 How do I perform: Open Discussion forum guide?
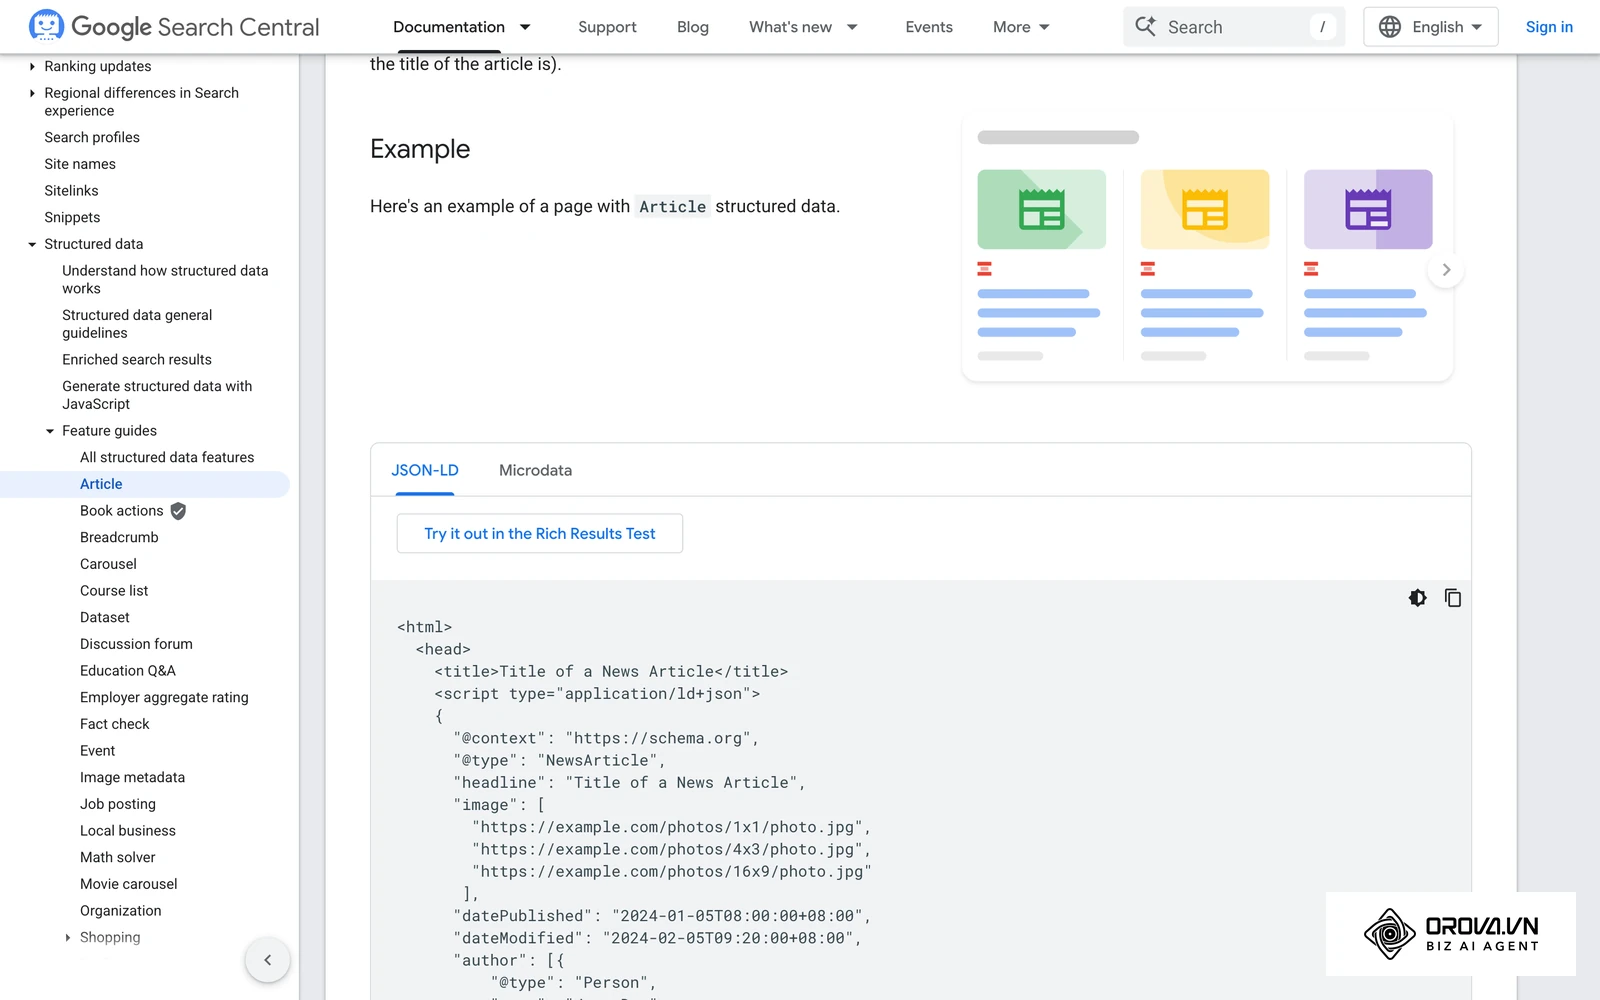[x=136, y=644]
